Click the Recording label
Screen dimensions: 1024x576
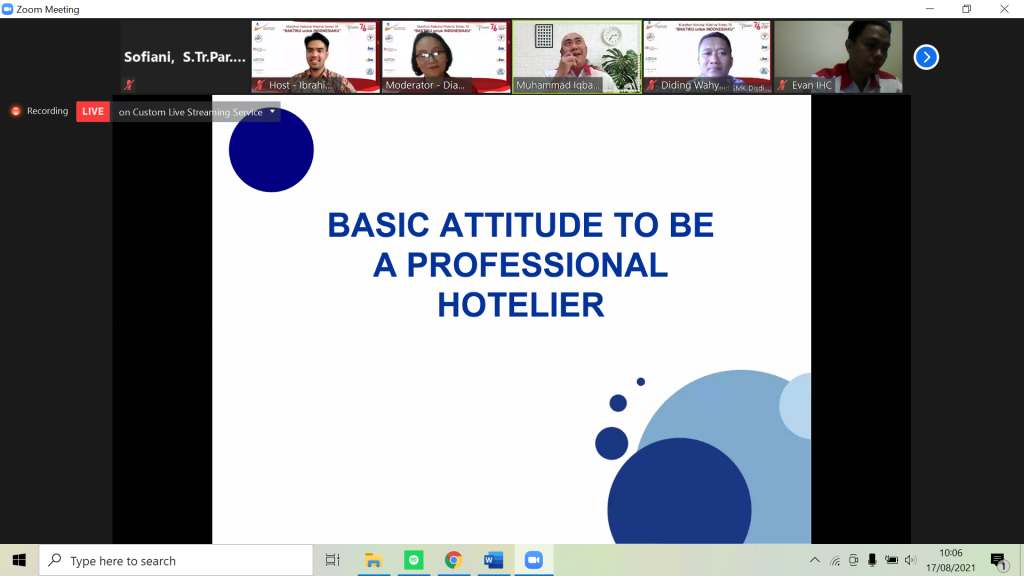point(48,111)
